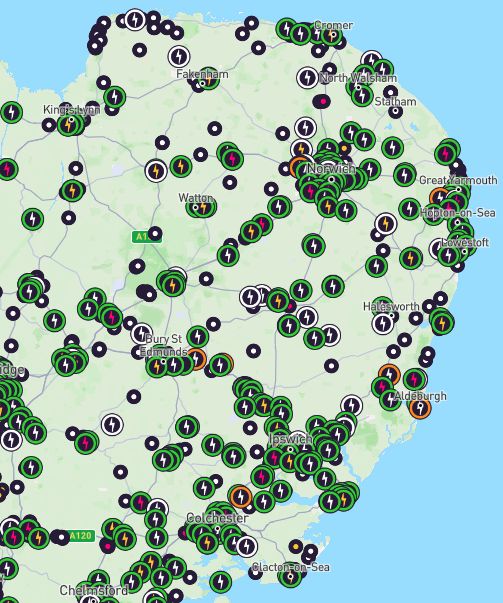Select white-ringed charger northwest of Aldeburgh
503x603 pixels.
(x=351, y=405)
